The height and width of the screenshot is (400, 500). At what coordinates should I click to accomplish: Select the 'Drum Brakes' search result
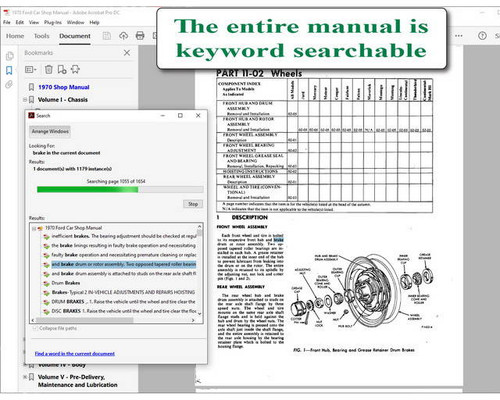click(x=66, y=283)
